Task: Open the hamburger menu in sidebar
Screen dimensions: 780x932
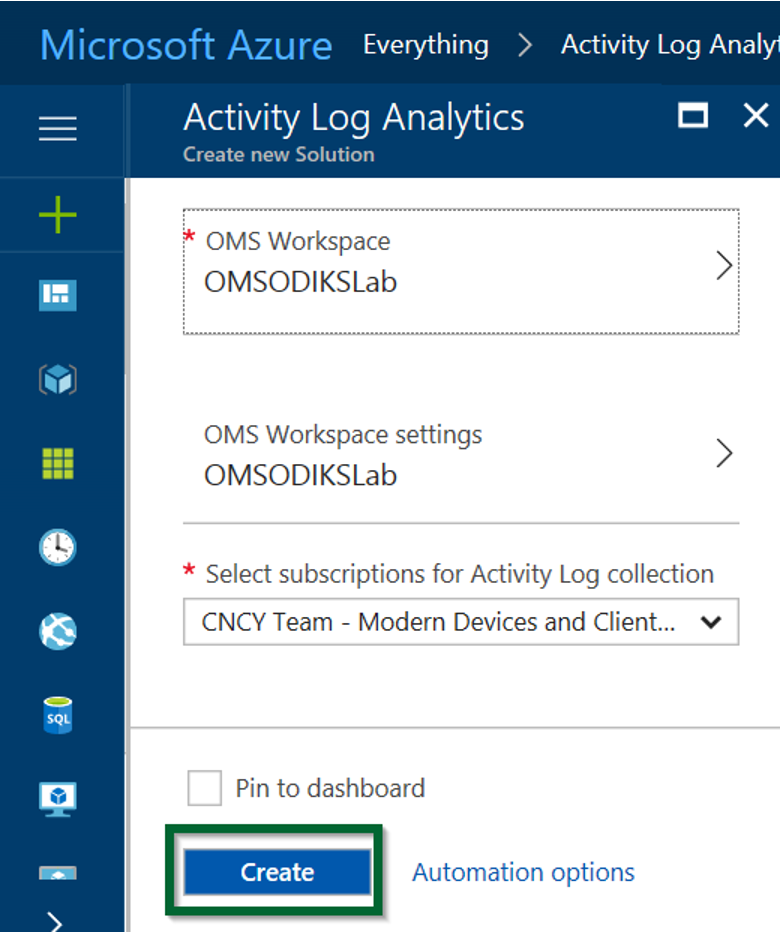Action: (x=58, y=128)
